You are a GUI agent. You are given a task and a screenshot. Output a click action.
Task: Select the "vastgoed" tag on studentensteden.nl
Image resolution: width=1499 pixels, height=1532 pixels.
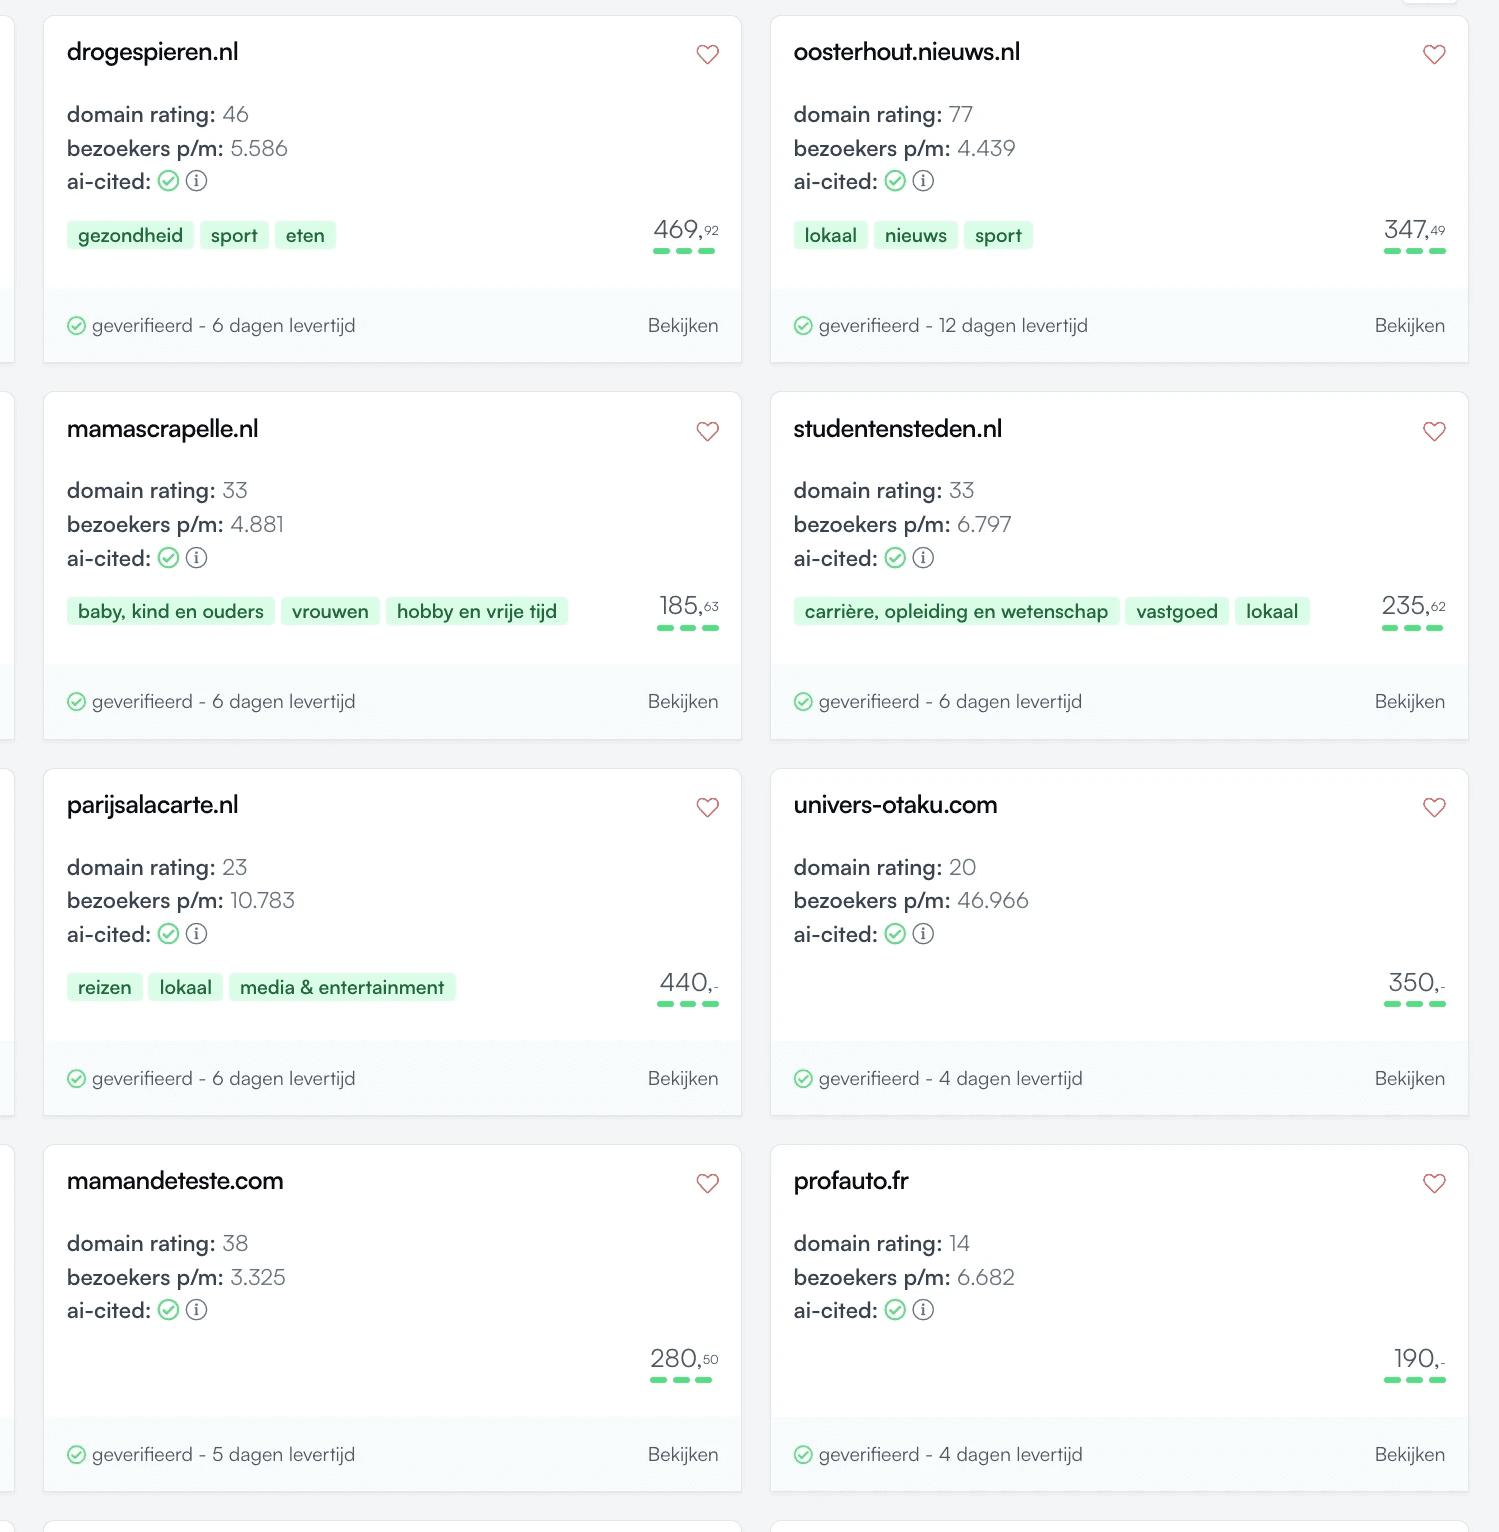(x=1176, y=610)
